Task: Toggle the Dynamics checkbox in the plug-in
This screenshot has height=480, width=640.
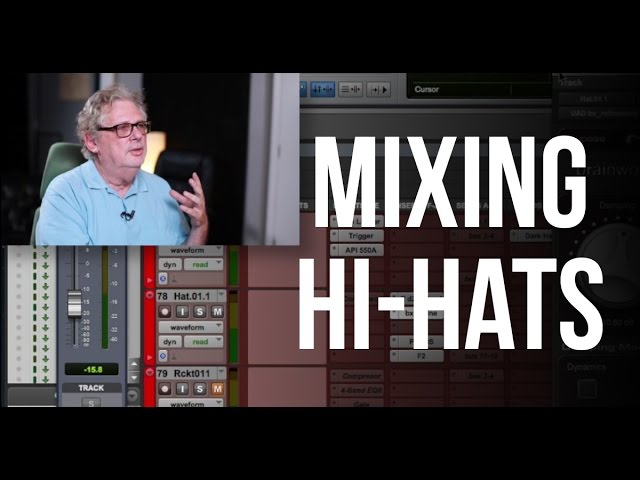Action: pos(588,388)
